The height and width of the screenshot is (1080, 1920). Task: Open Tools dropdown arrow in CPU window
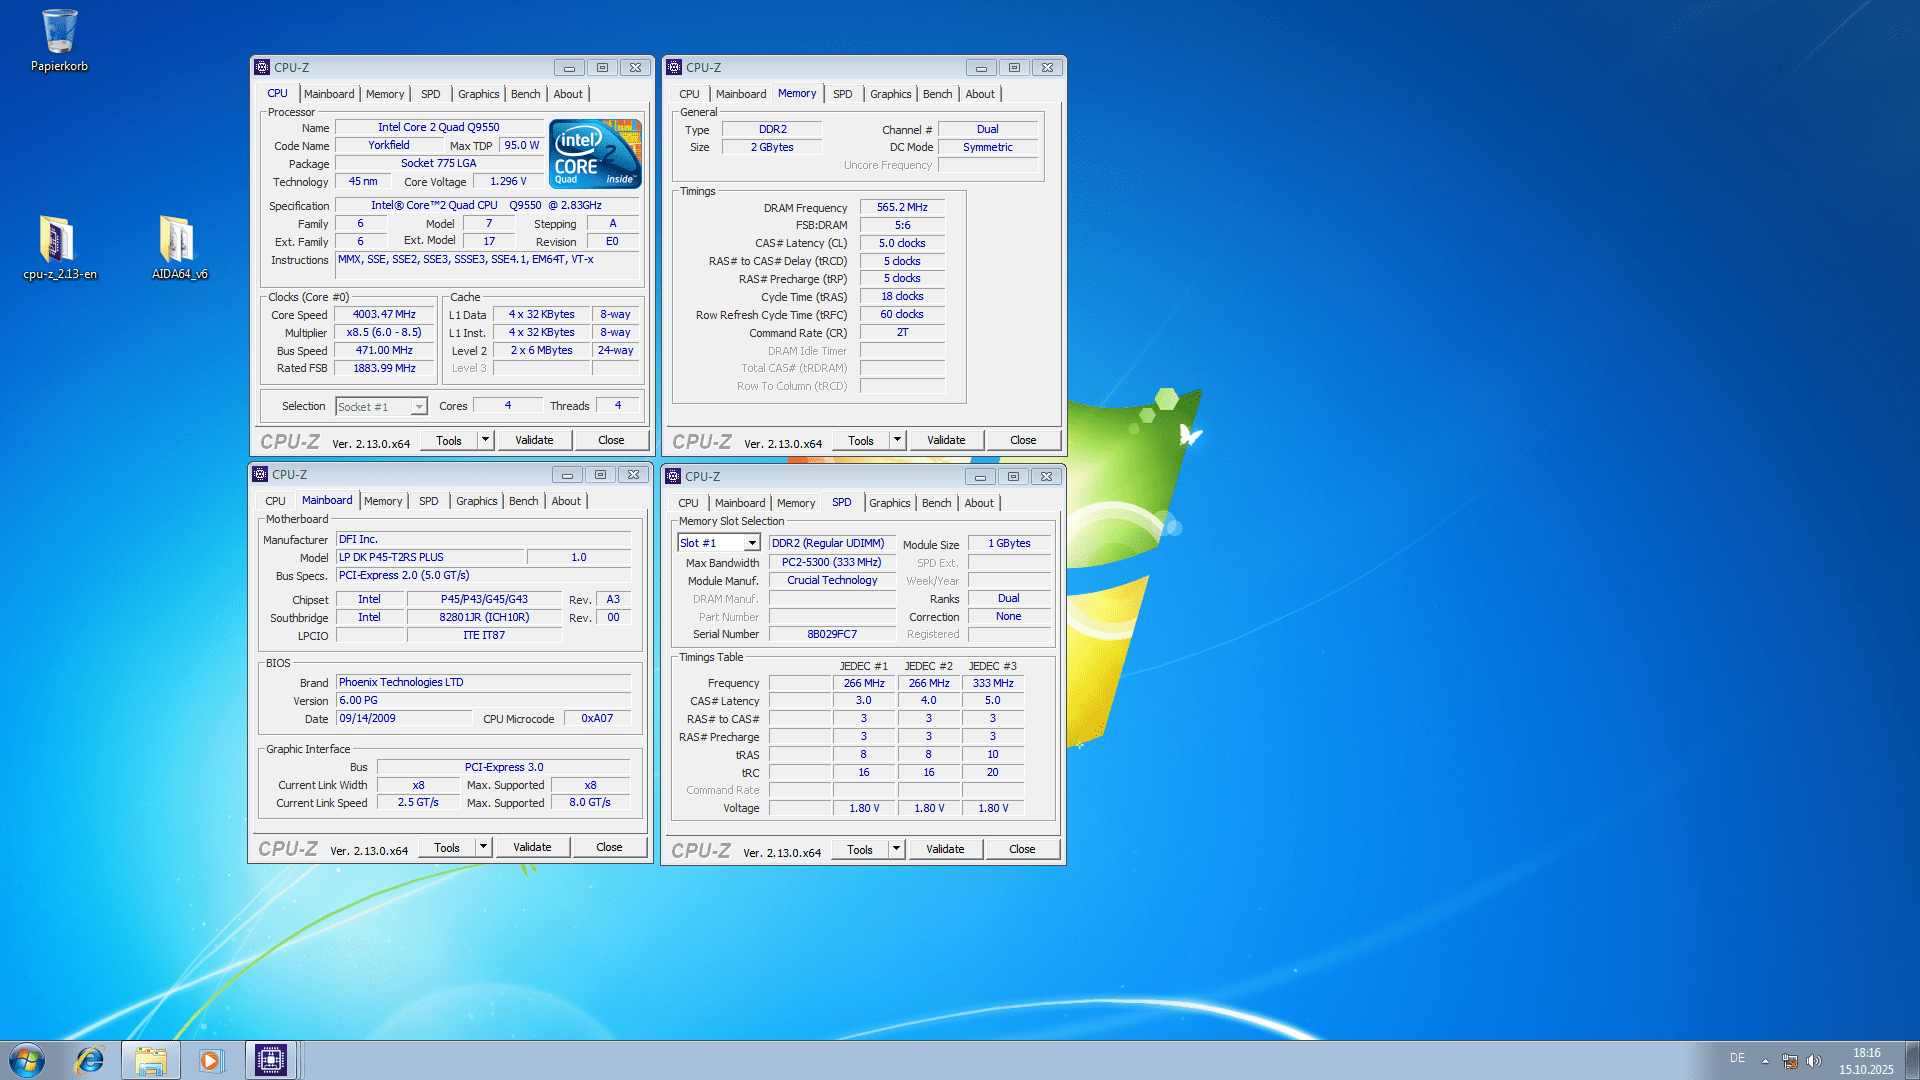(x=485, y=440)
